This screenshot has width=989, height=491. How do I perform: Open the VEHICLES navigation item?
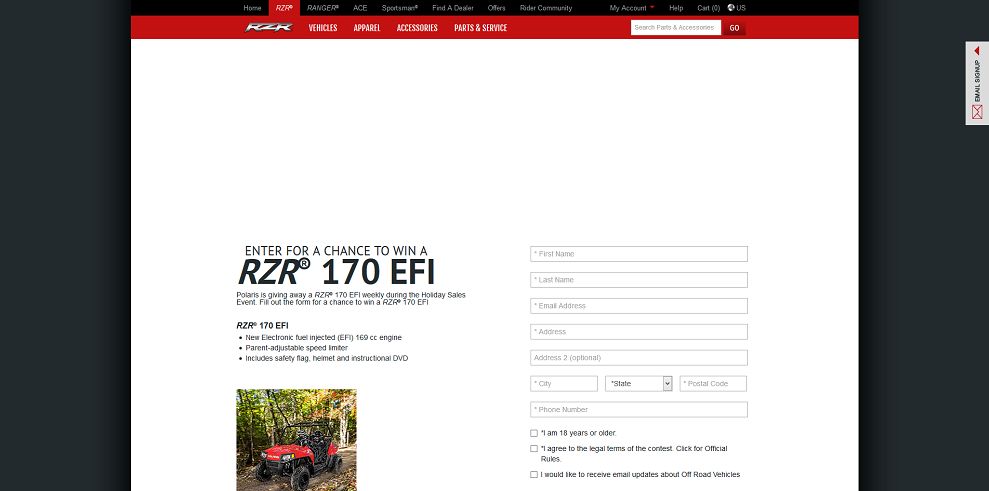point(323,28)
